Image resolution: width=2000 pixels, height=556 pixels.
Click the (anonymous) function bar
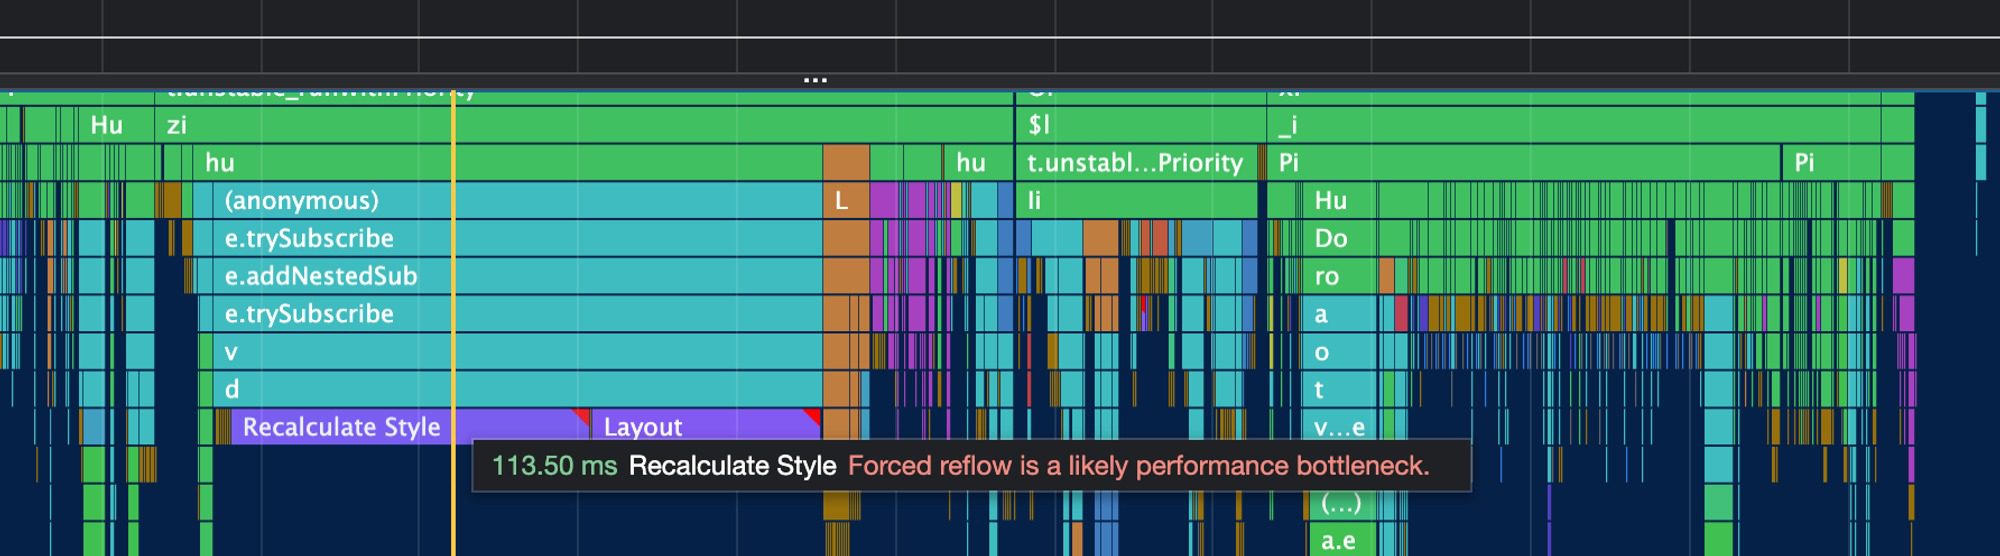pyautogui.click(x=517, y=200)
